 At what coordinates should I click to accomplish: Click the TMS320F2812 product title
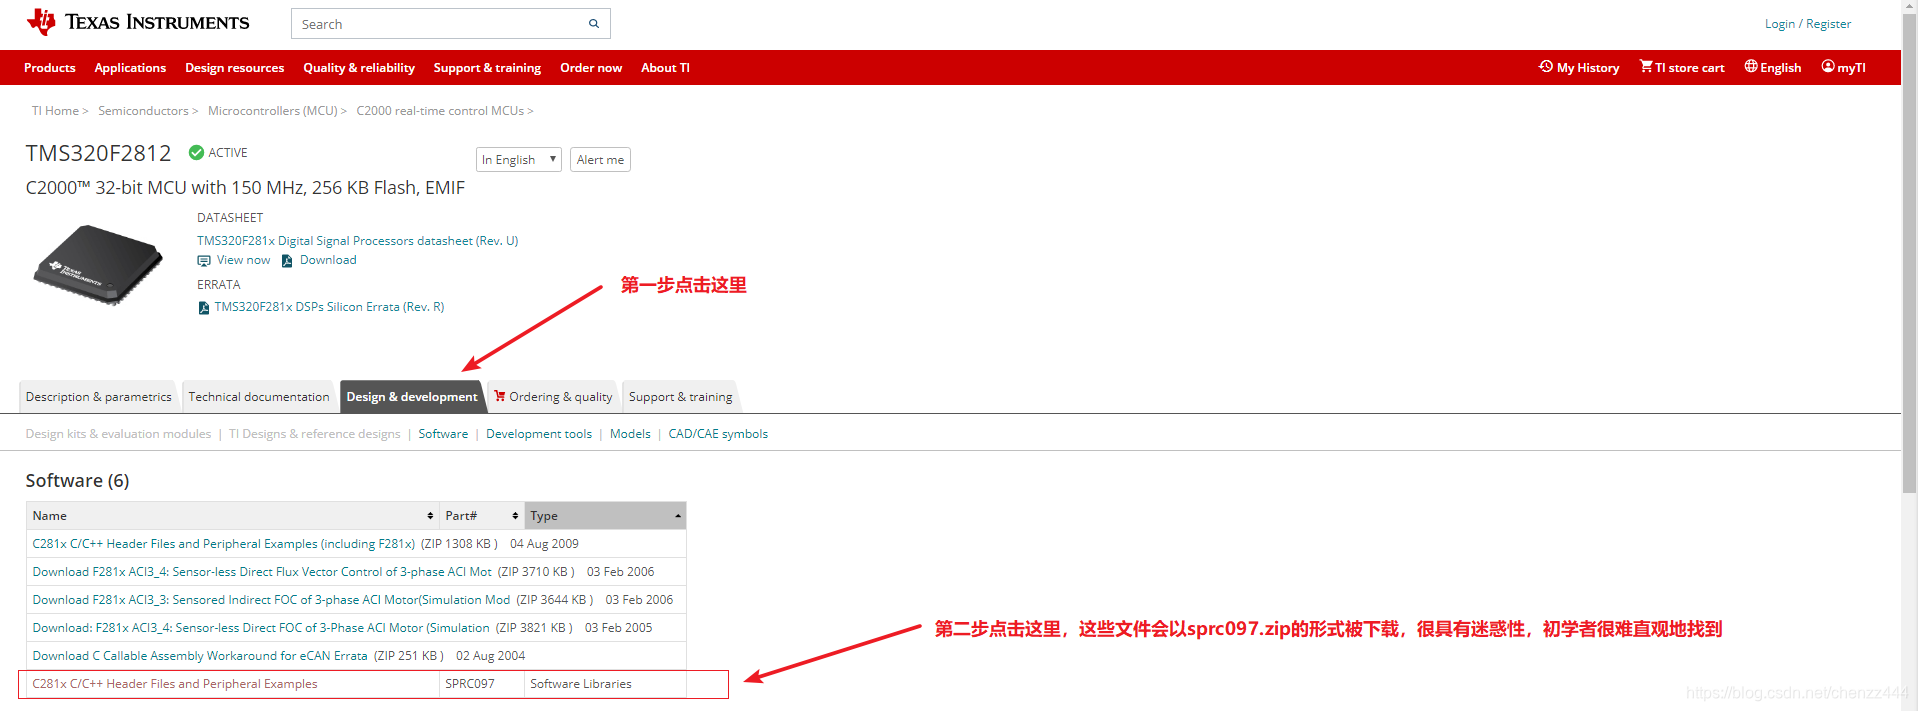click(x=98, y=153)
